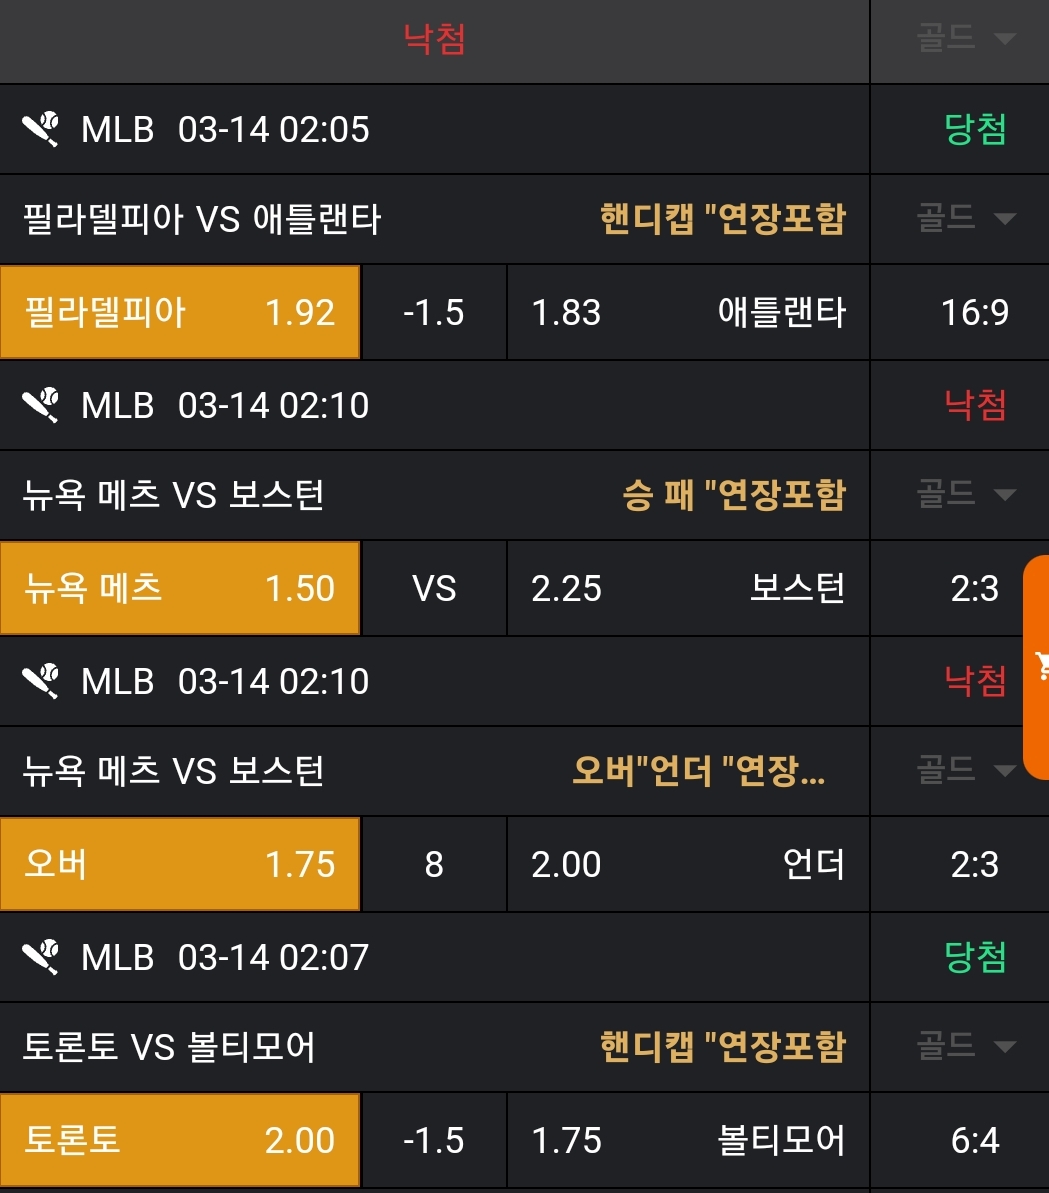
Task: Click the 16:9 final score cell
Action: coord(975,313)
